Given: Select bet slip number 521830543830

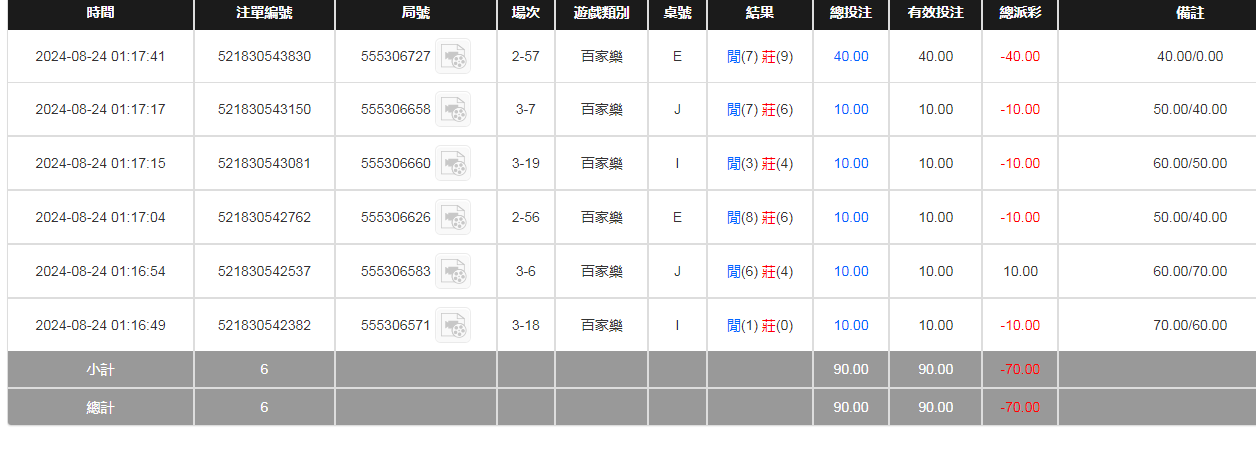Looking at the screenshot, I should [x=264, y=57].
